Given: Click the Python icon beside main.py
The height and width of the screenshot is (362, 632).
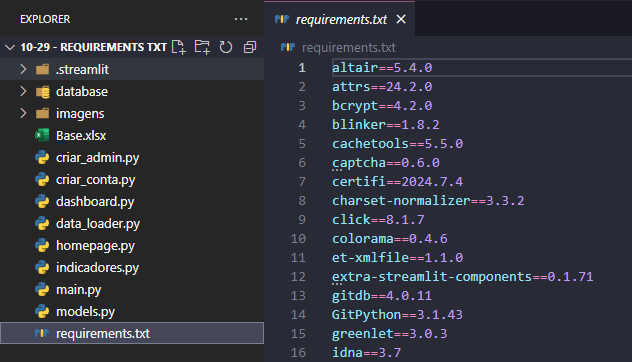Looking at the screenshot, I should pyautogui.click(x=42, y=289).
